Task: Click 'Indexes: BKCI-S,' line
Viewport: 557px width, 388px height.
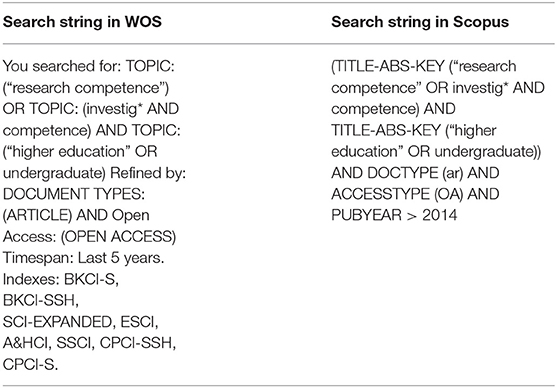Action: point(61,279)
